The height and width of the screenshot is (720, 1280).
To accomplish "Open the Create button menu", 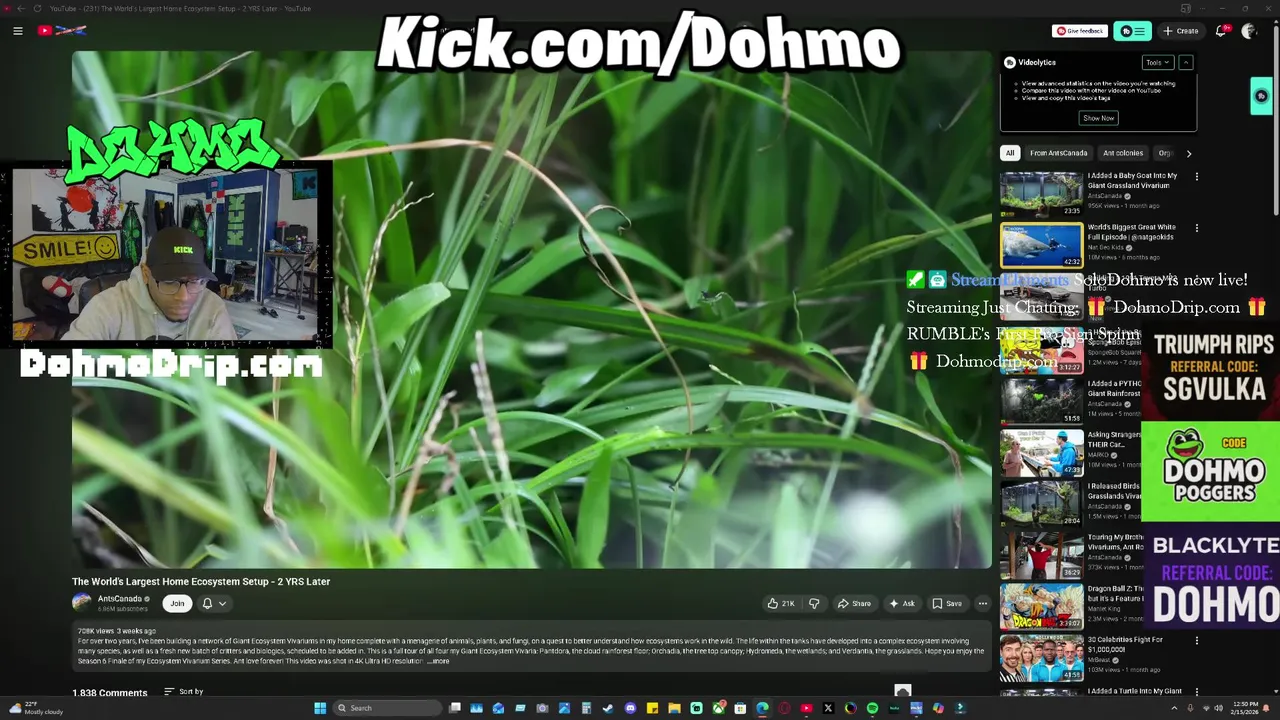I will pos(1181,31).
